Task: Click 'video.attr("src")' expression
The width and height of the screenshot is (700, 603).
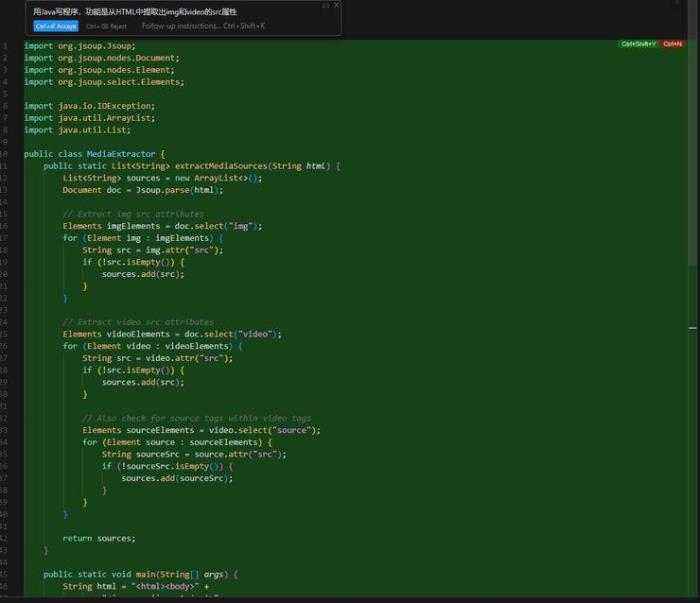Action: (187, 358)
